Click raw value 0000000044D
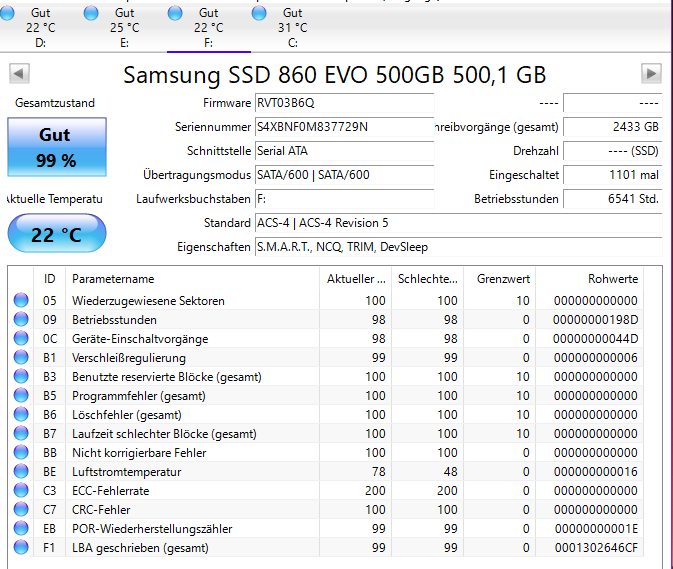 (x=595, y=339)
